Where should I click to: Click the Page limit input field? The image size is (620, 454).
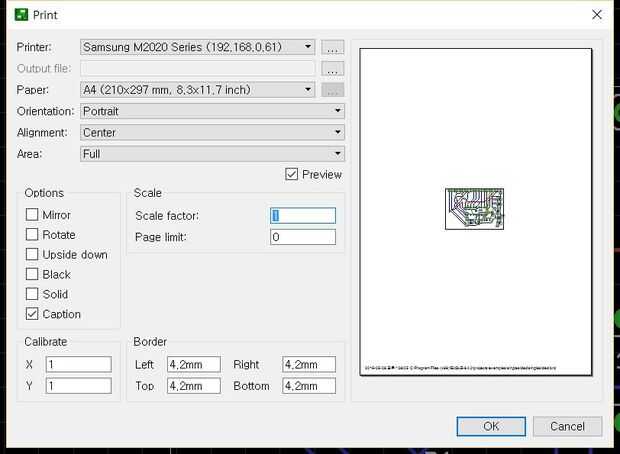pos(303,237)
